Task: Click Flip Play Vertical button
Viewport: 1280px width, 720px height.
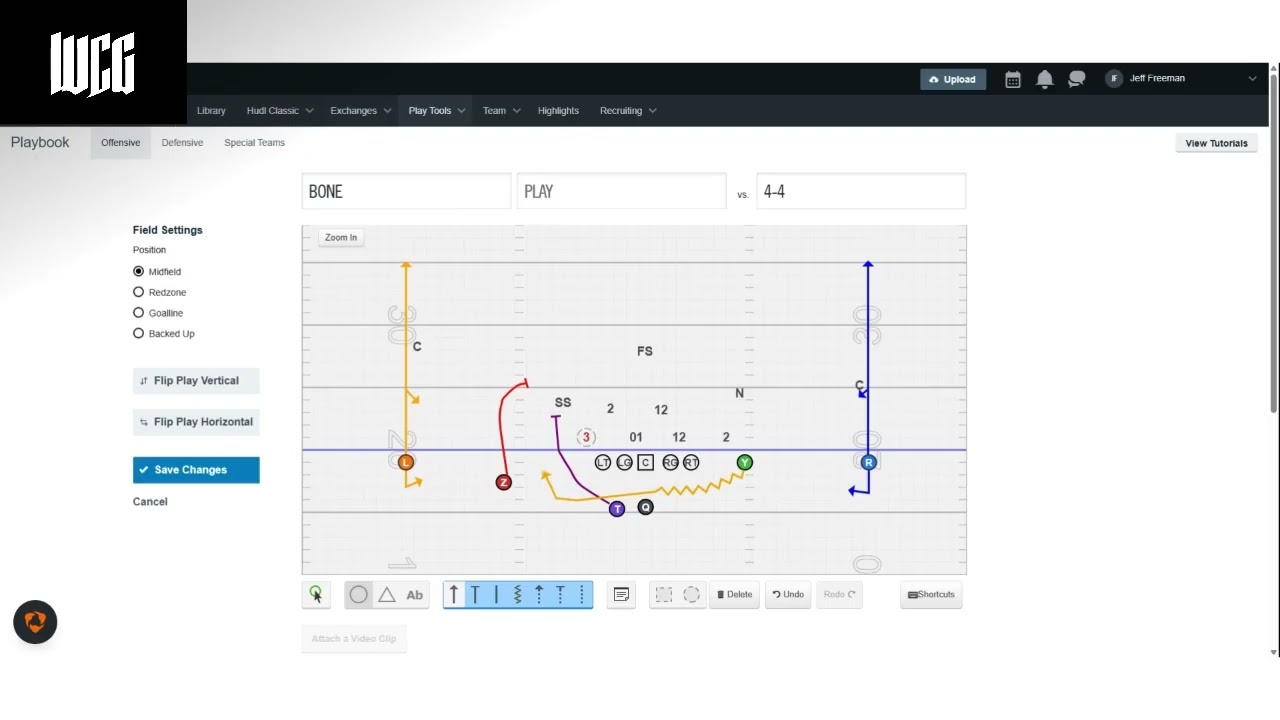Action: 196,381
